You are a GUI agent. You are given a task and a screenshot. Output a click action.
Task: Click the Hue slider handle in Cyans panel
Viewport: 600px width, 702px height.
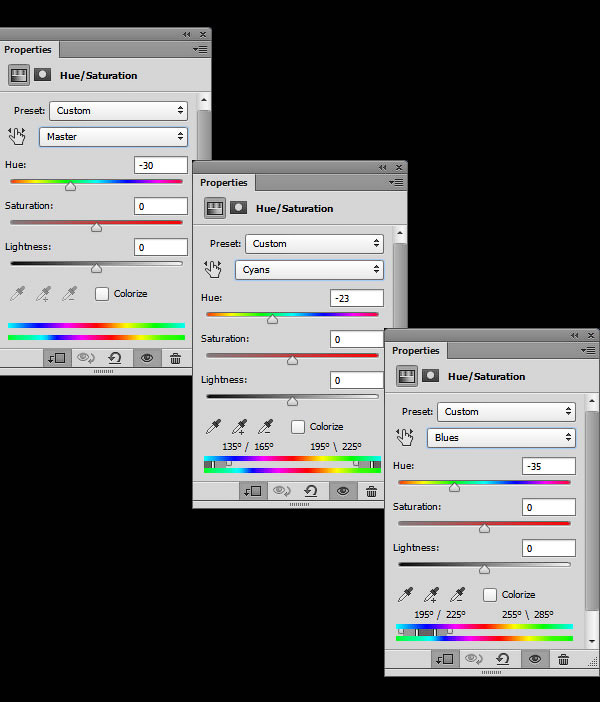coord(272,318)
